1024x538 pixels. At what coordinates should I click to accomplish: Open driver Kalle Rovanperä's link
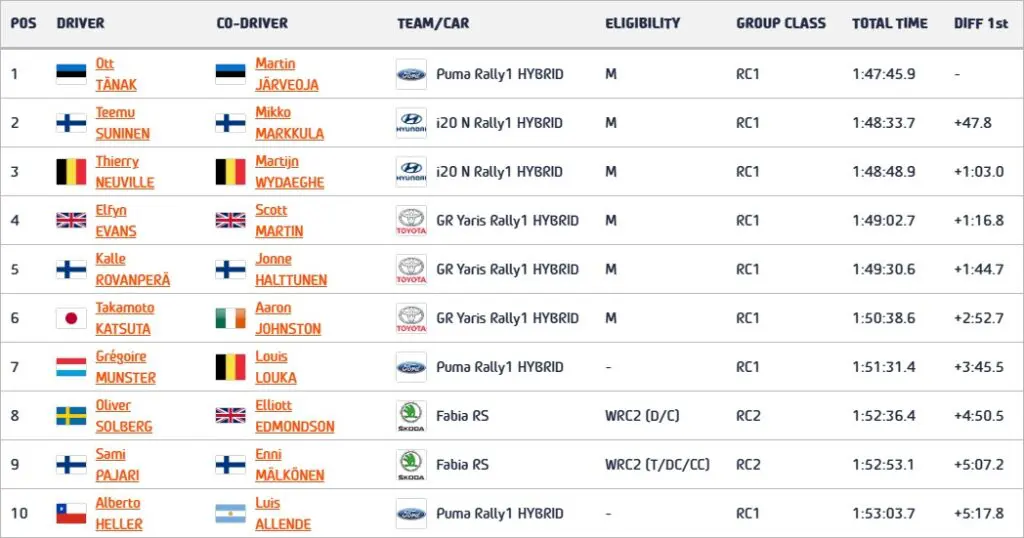pyautogui.click(x=133, y=270)
